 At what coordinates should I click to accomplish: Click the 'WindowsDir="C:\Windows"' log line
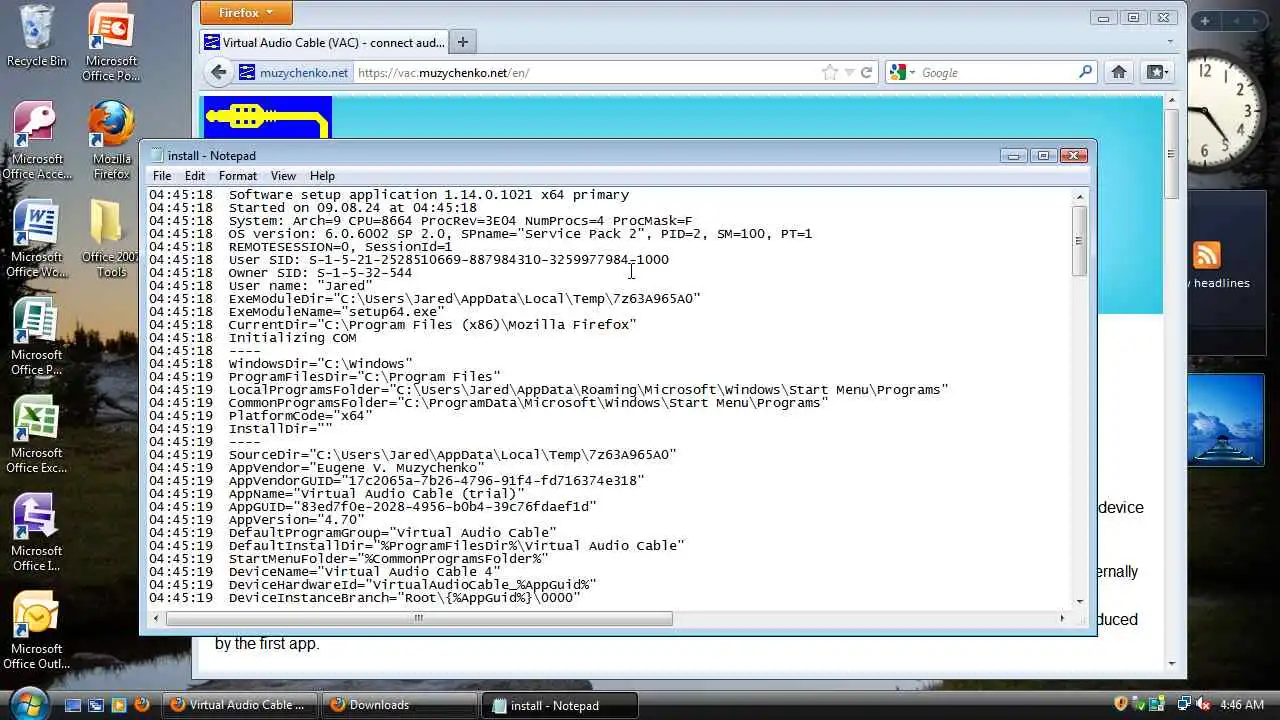pyautogui.click(x=320, y=364)
